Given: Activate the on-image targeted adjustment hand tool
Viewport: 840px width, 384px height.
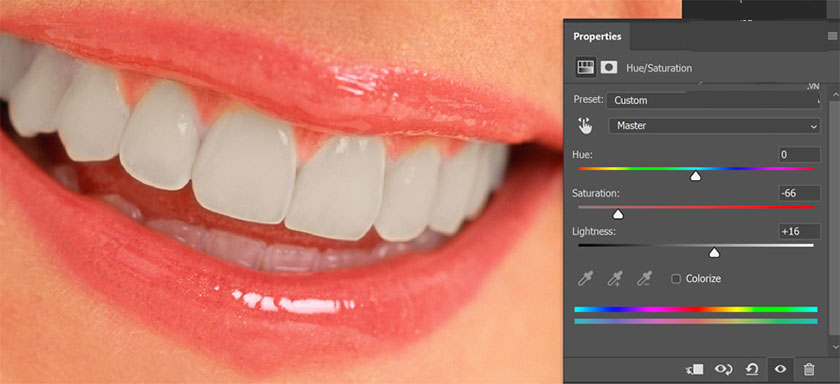Looking at the screenshot, I should click(x=585, y=126).
